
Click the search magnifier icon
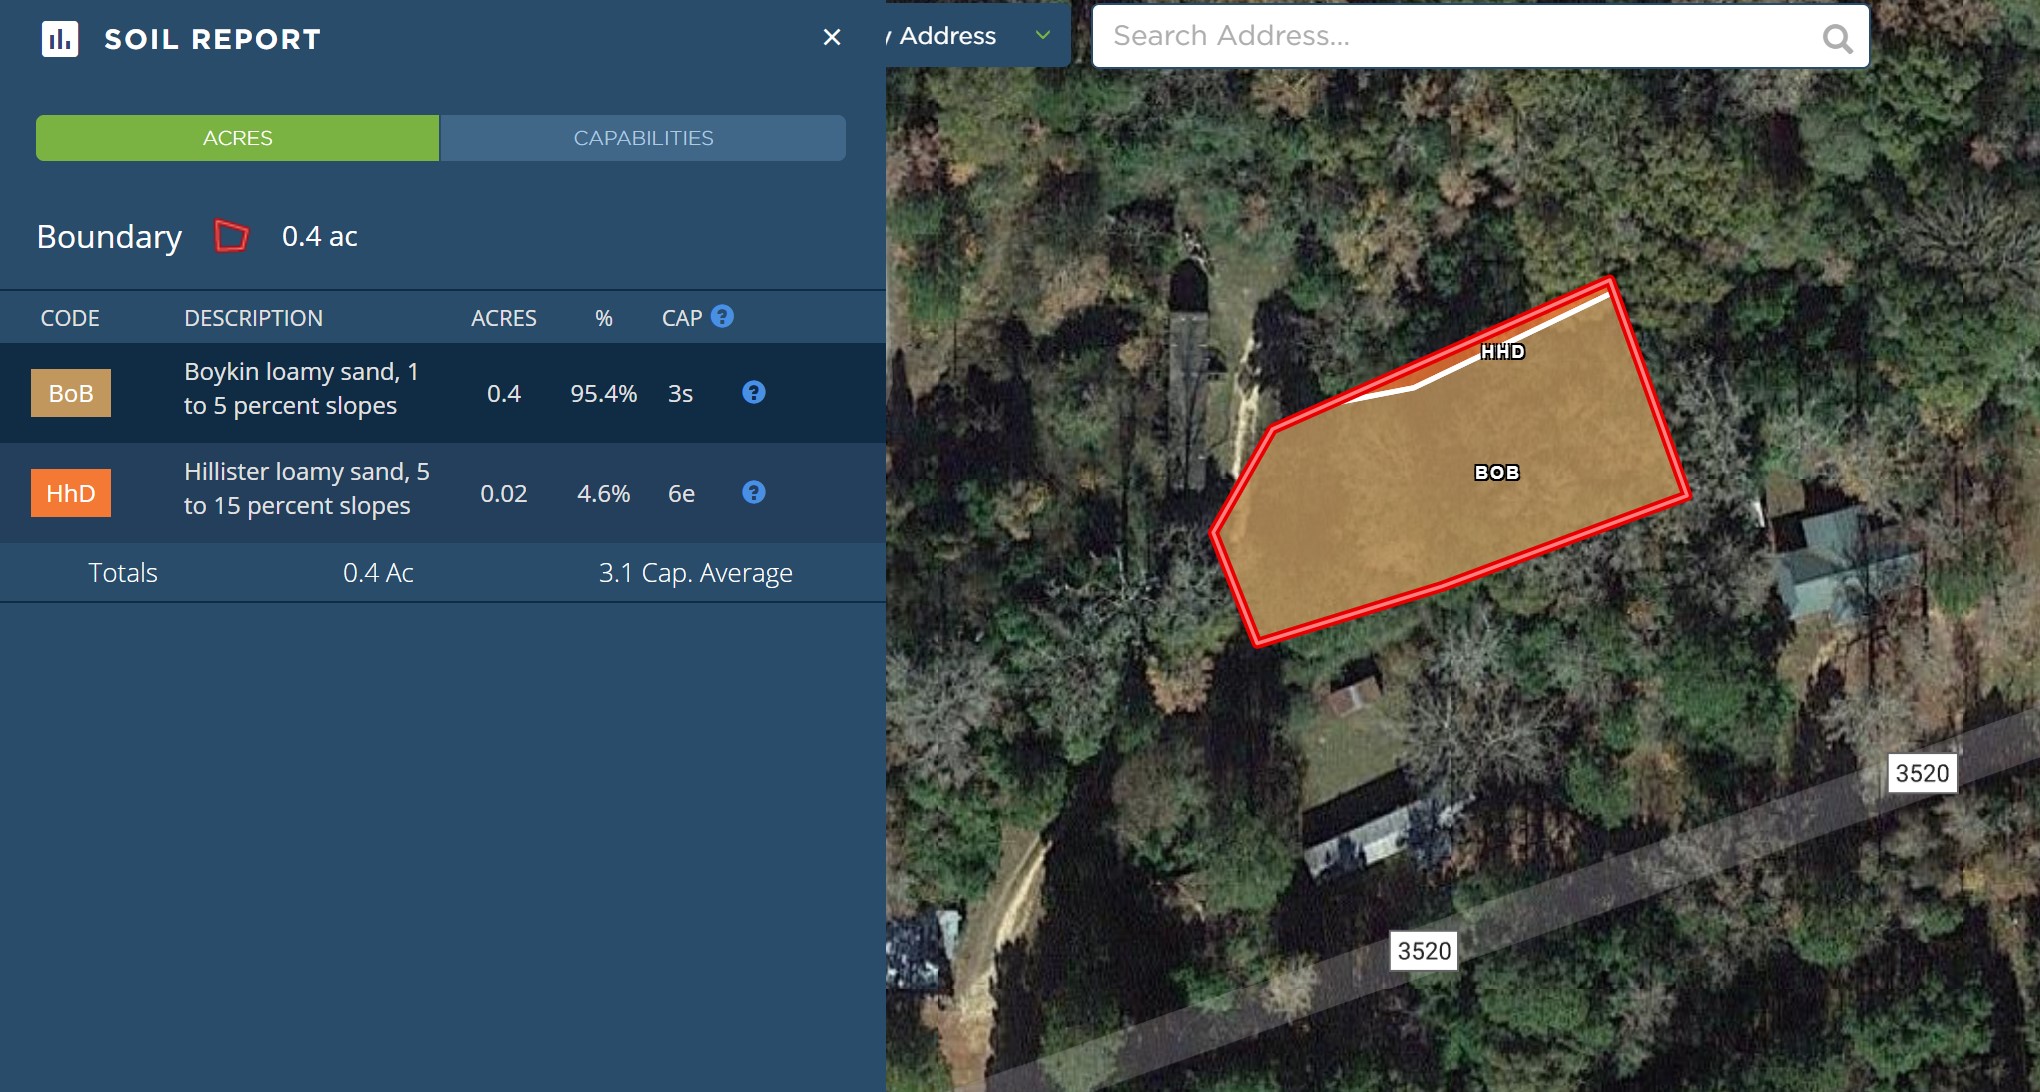(1837, 38)
